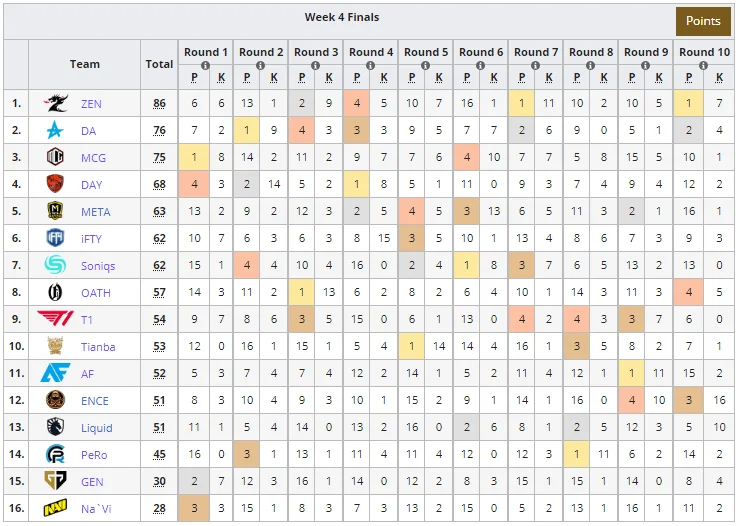Click the Soniqs team logo icon
The height and width of the screenshot is (526, 740).
55,265
